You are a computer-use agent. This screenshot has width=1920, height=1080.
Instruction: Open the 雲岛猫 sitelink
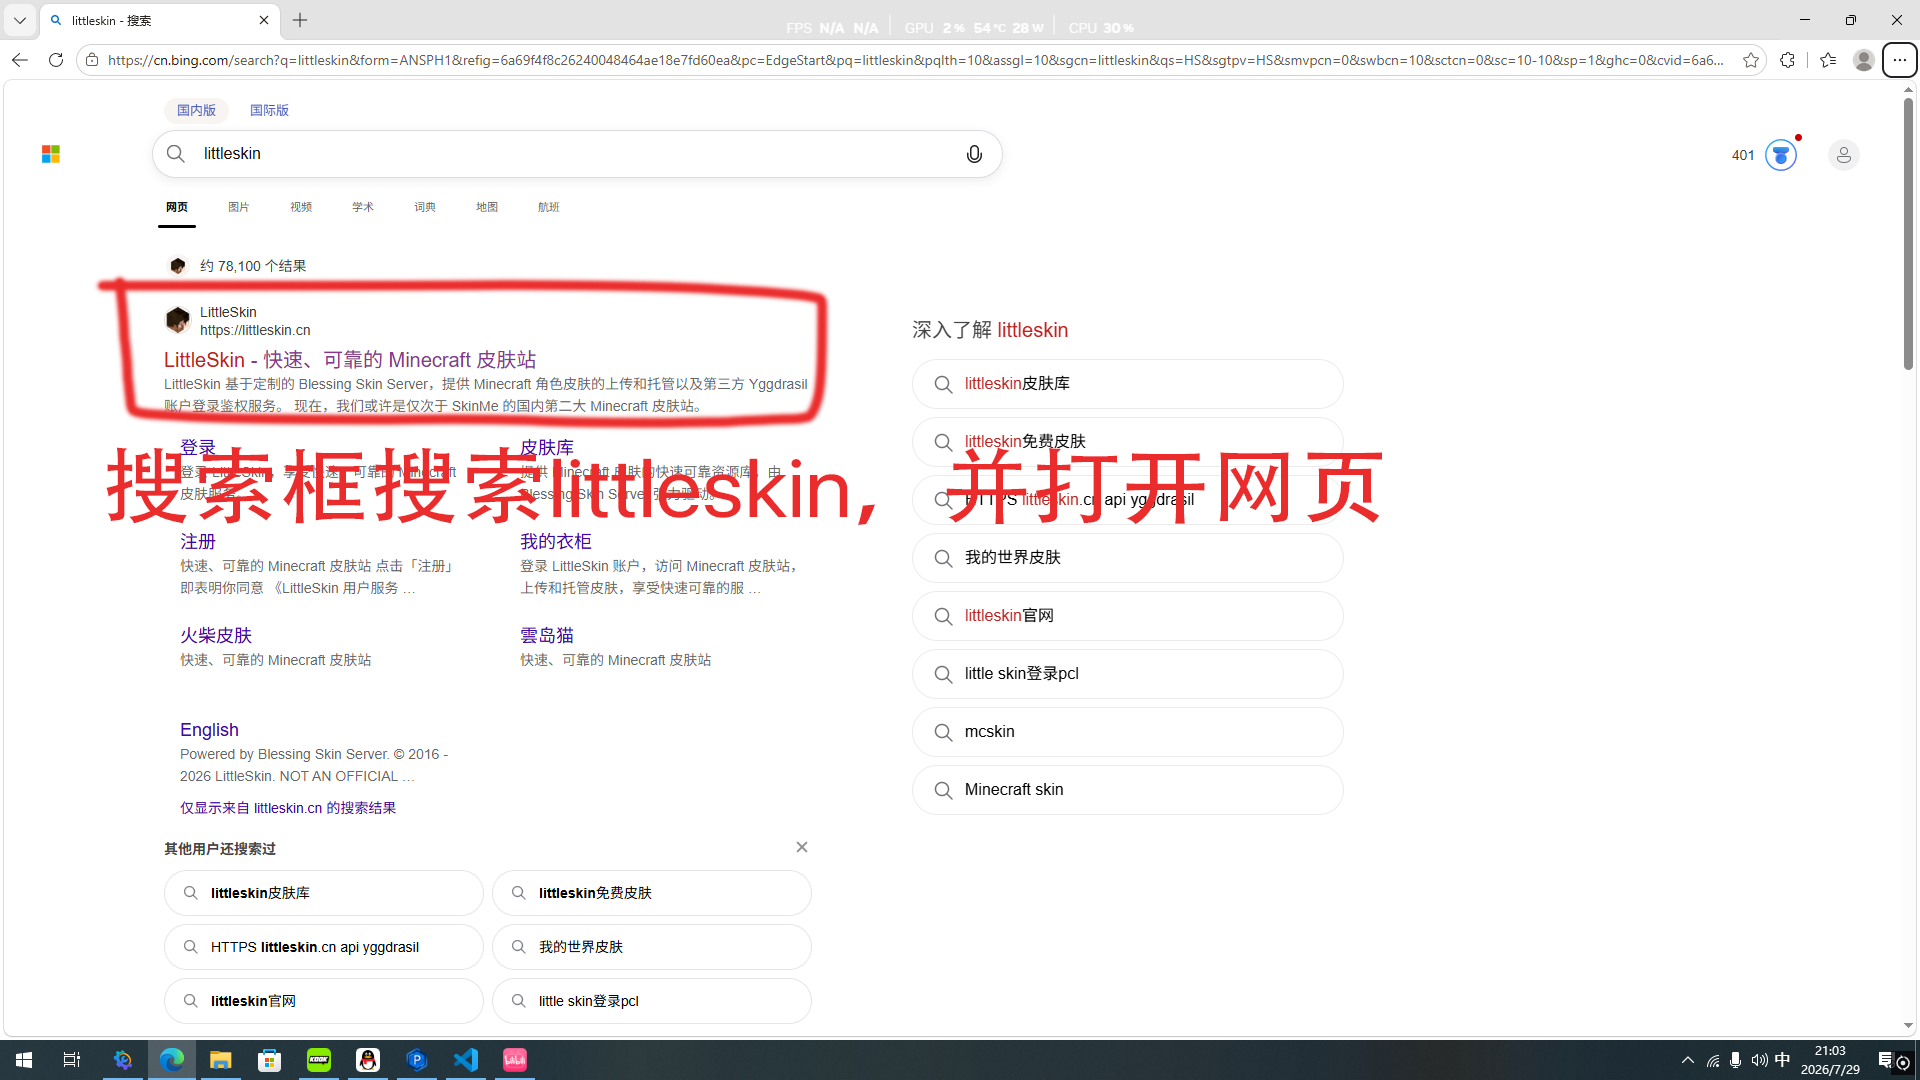click(547, 635)
